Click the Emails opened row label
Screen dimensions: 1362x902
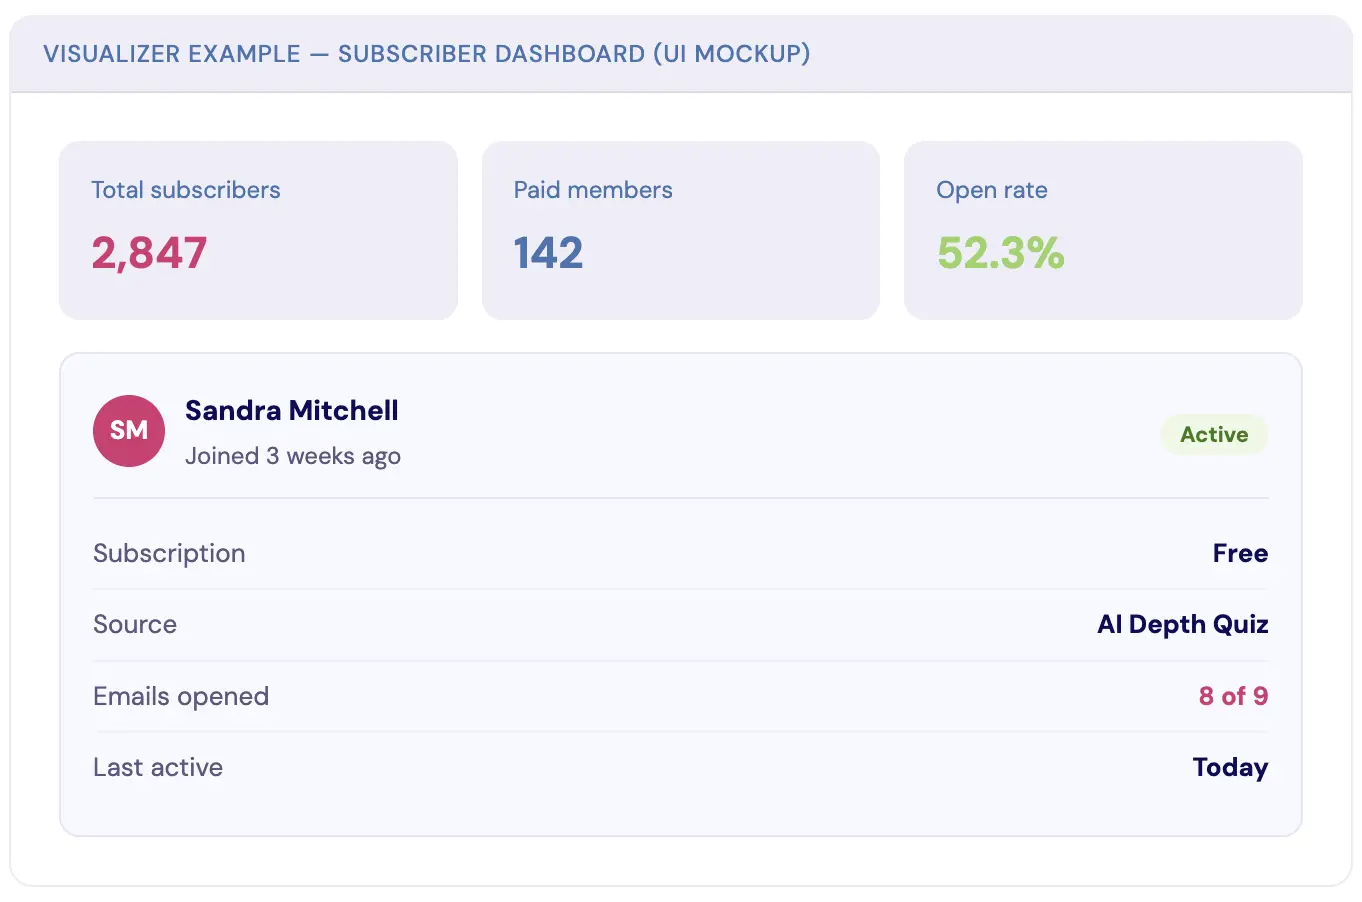181,697
